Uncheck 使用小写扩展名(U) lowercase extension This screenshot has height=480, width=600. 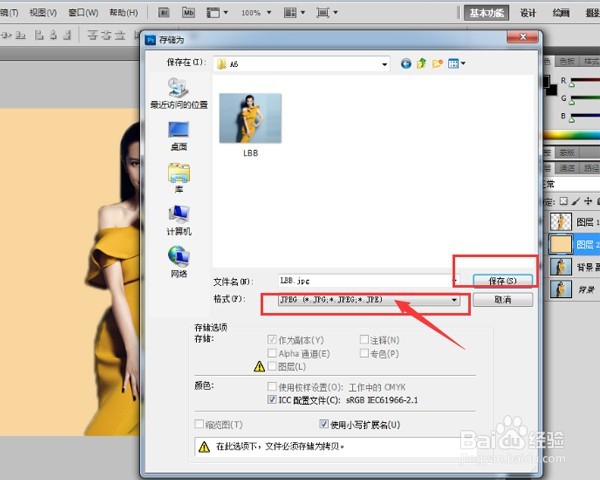click(x=324, y=424)
